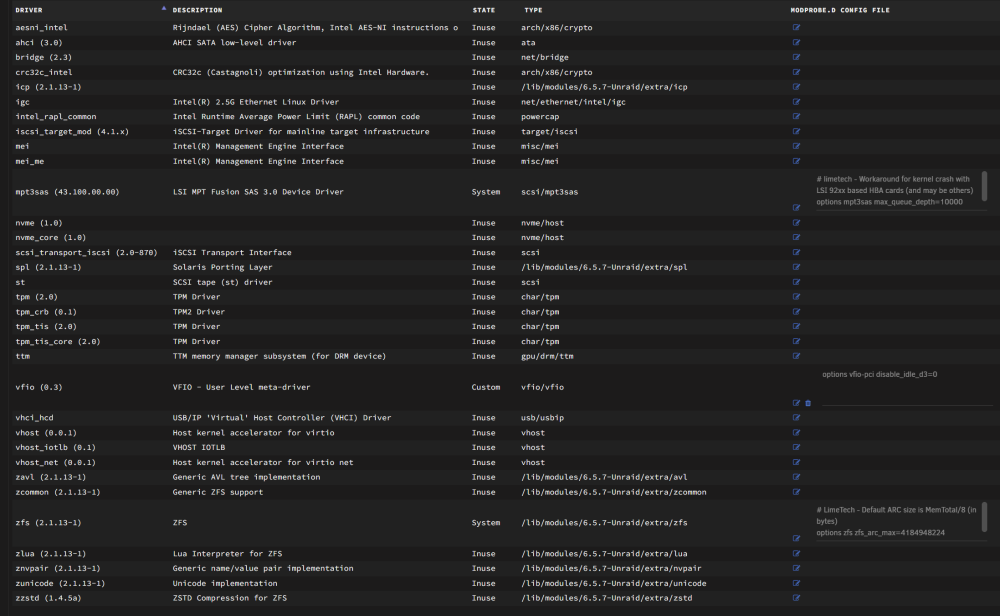Edit modprobe config for spl driver

pos(796,267)
